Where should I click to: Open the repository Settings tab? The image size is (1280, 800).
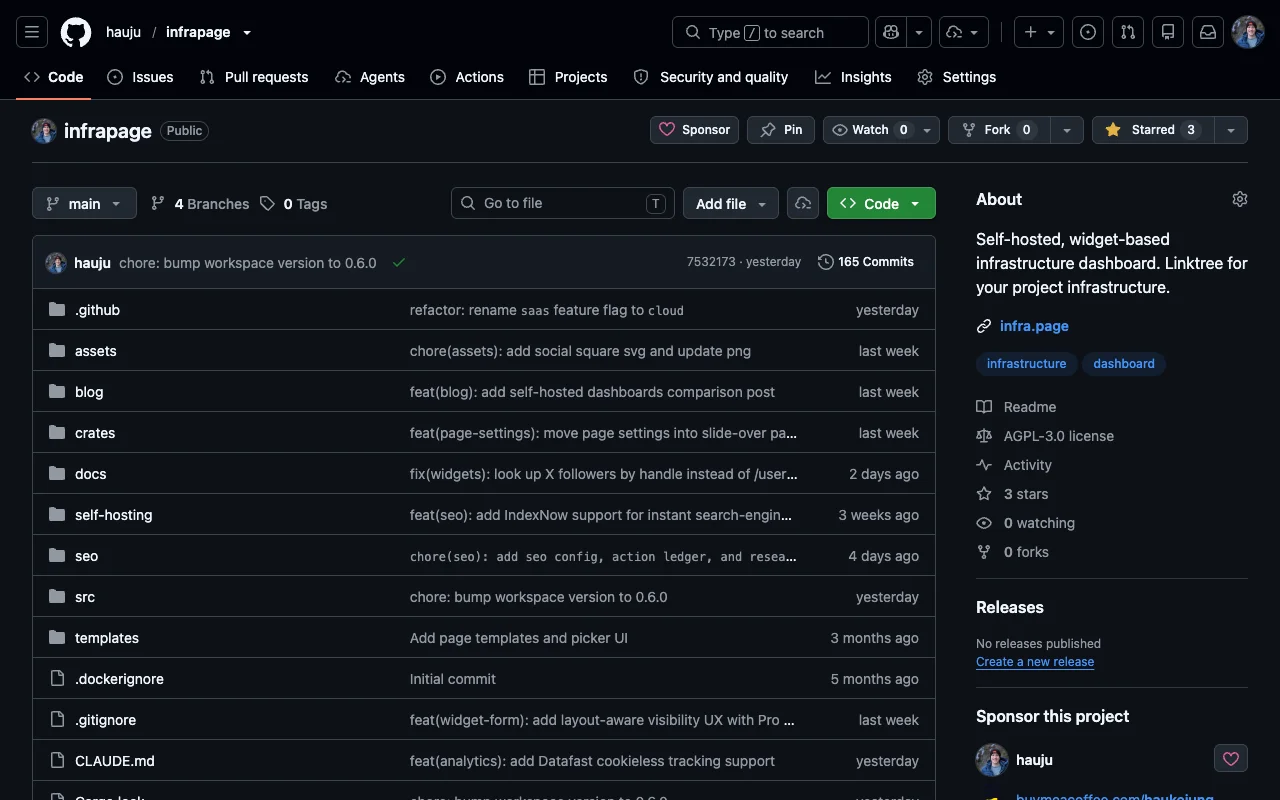tap(957, 77)
